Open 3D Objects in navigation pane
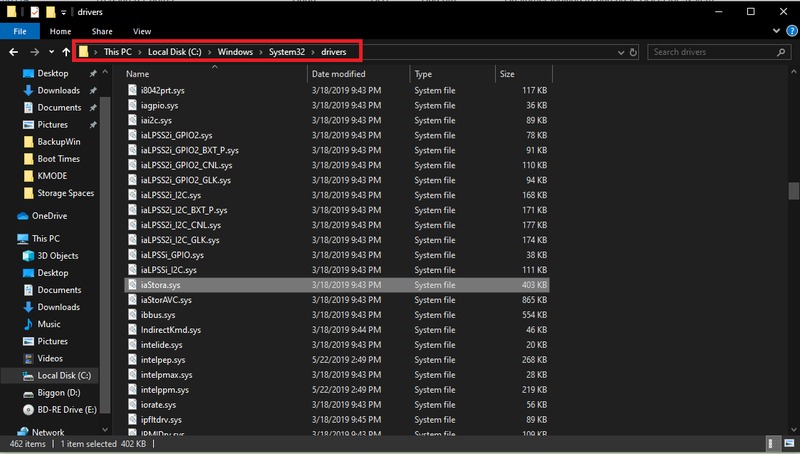The width and height of the screenshot is (800, 454). point(59,256)
